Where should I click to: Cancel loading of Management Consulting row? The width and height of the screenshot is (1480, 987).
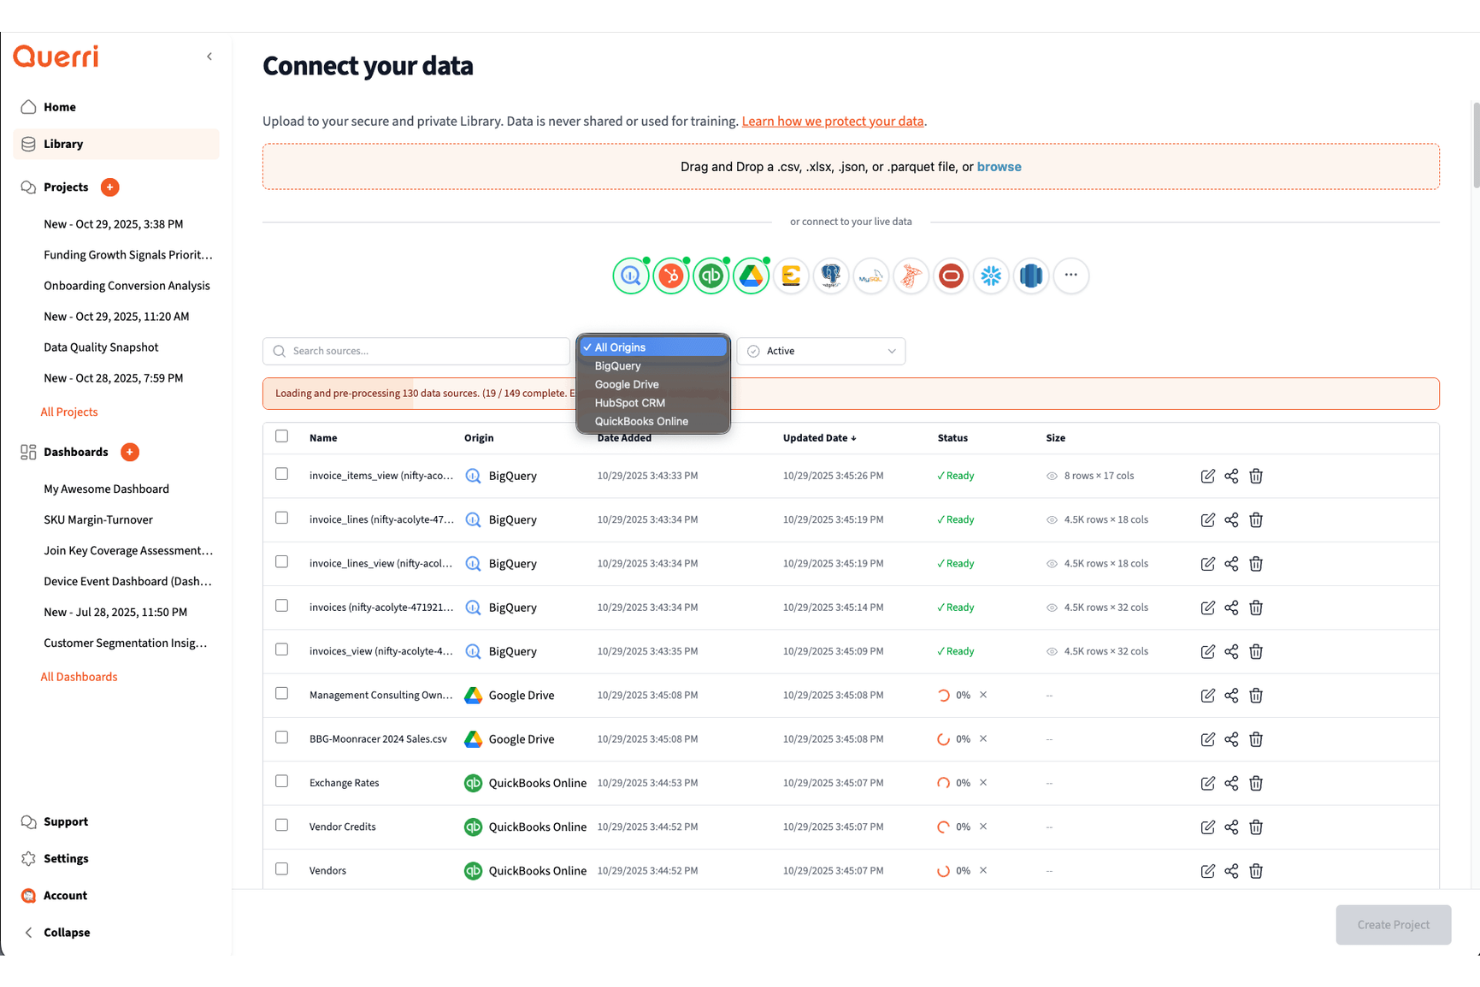[x=983, y=695]
